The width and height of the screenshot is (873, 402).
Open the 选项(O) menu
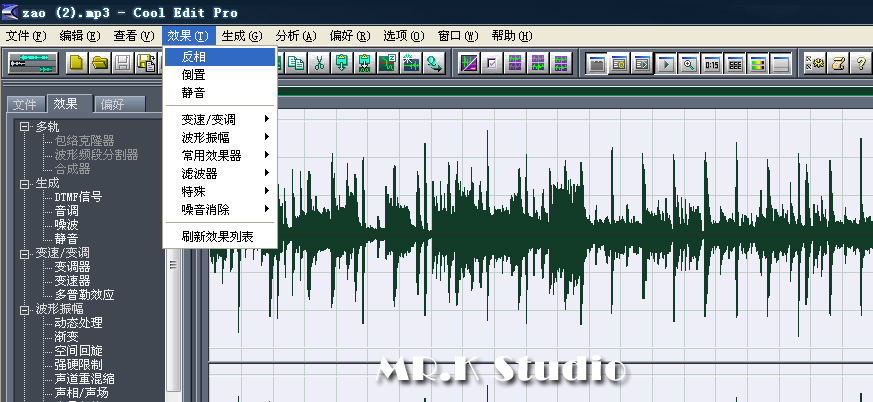(404, 36)
